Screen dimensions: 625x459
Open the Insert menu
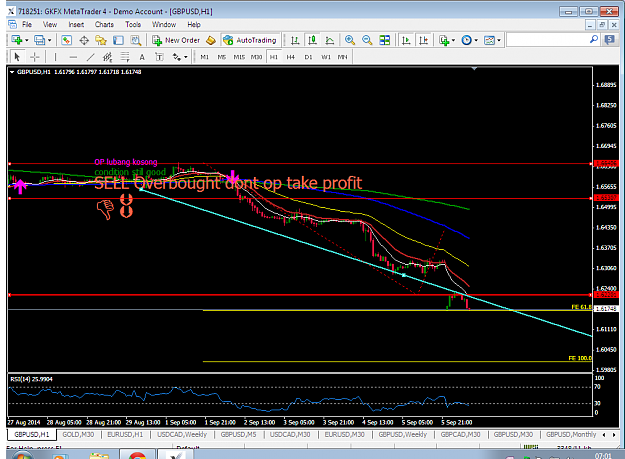(x=76, y=24)
